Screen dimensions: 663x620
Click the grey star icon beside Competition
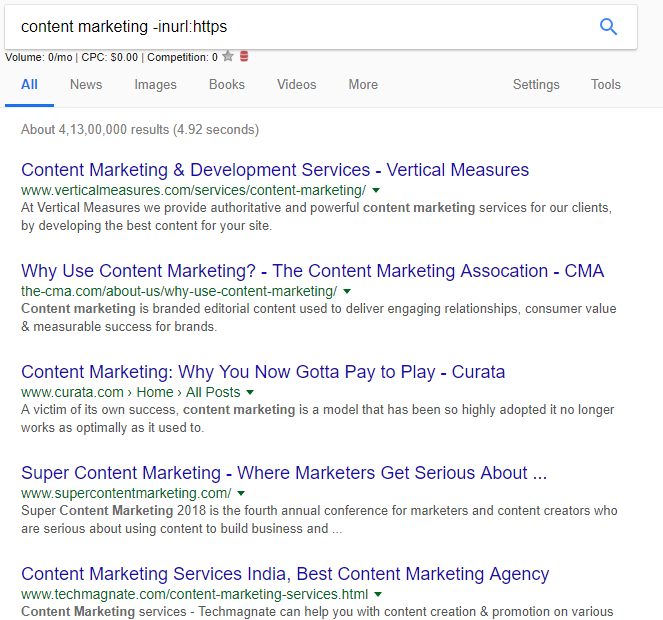[228, 57]
